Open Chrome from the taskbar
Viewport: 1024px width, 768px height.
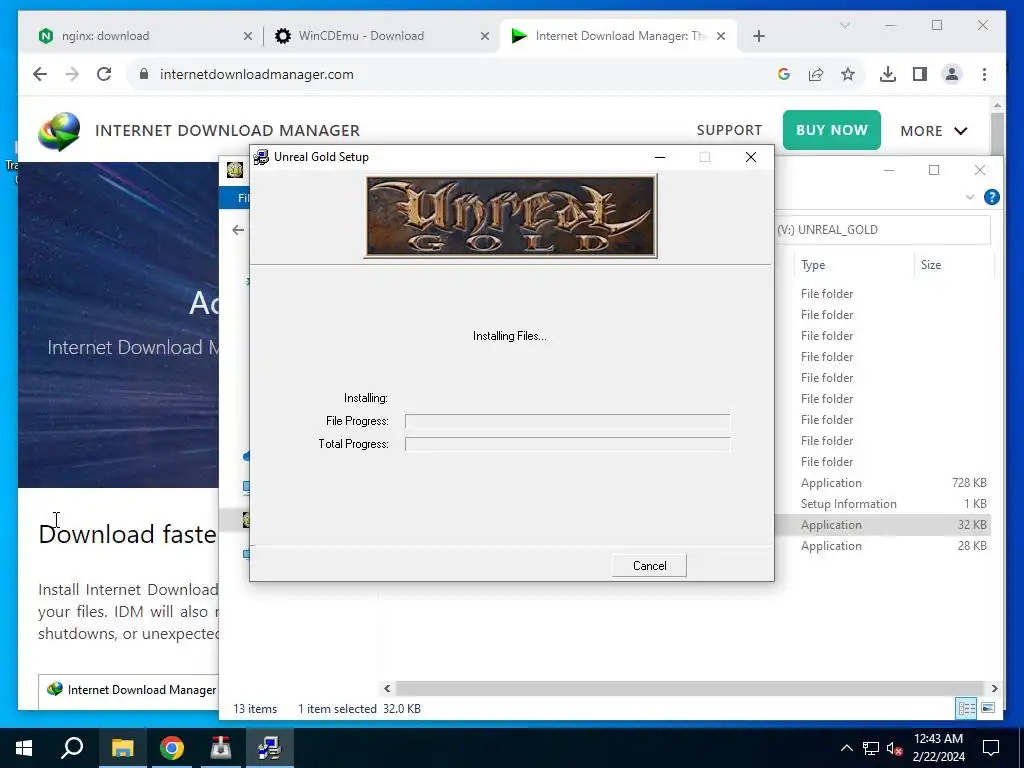pos(172,748)
